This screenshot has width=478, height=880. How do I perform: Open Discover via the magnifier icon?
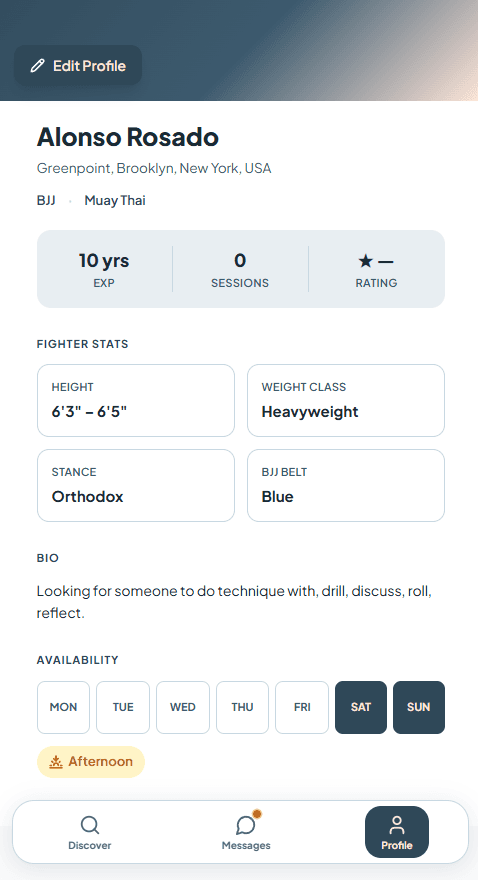(x=90, y=825)
